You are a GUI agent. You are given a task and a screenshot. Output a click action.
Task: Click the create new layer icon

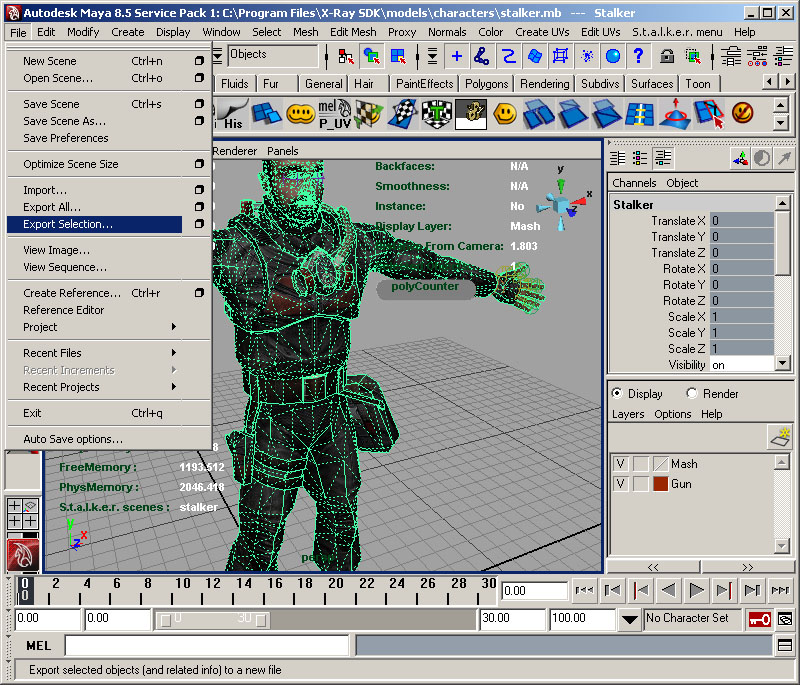point(780,437)
